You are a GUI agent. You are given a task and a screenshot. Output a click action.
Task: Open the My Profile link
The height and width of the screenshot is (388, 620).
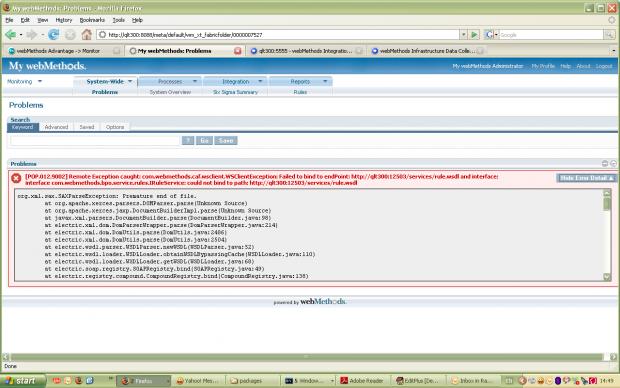pyautogui.click(x=543, y=66)
